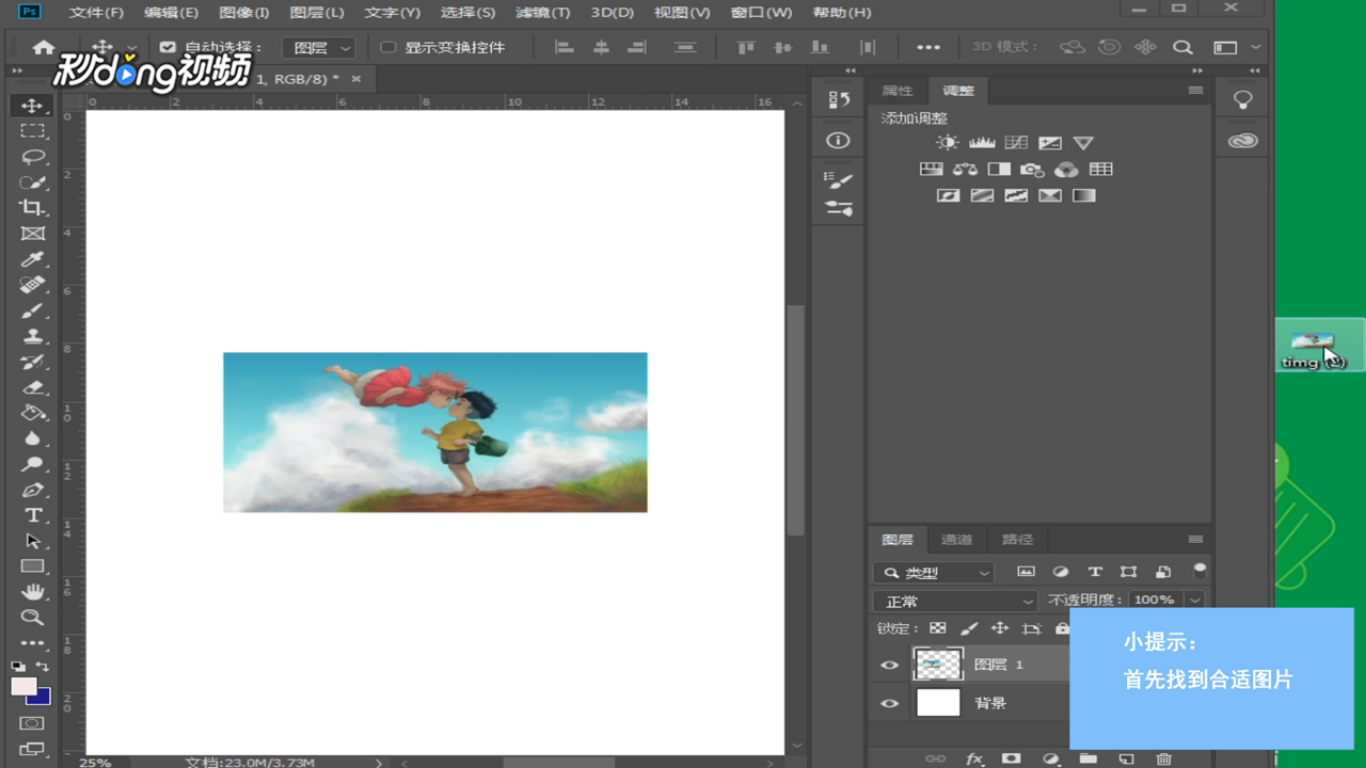Viewport: 1366px width, 768px height.
Task: Add a Curves adjustment
Action: [1016, 143]
